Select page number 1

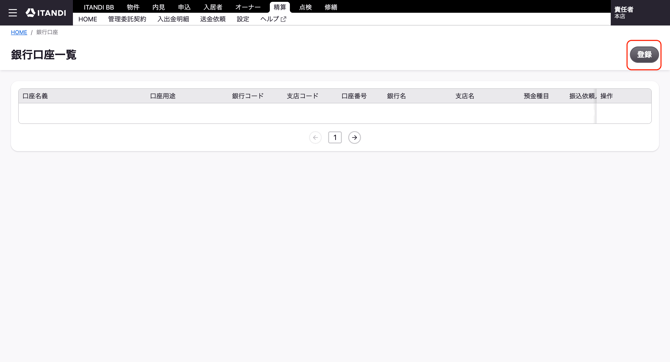(x=335, y=138)
